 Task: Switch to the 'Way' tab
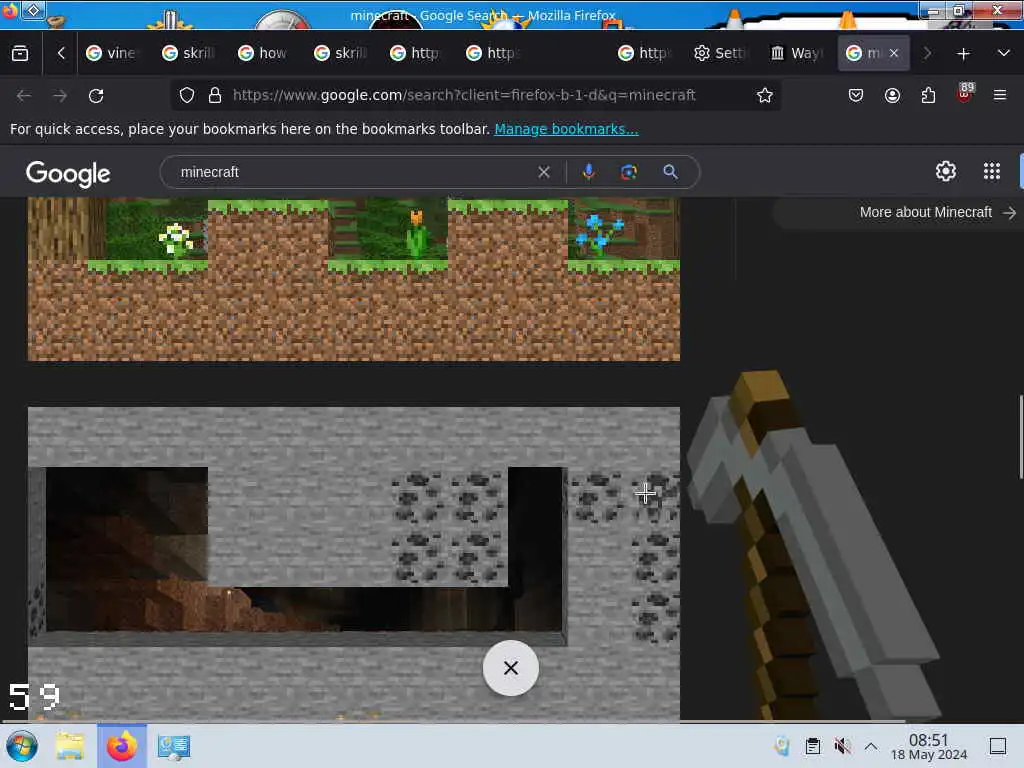coord(796,53)
